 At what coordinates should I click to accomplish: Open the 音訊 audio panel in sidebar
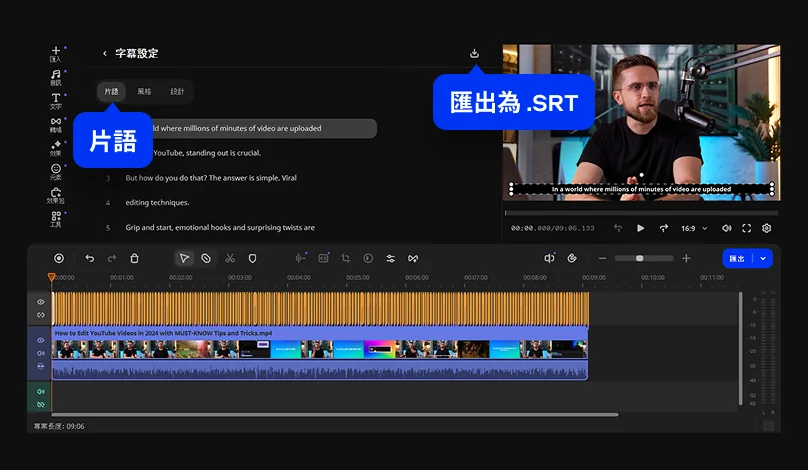pos(56,77)
